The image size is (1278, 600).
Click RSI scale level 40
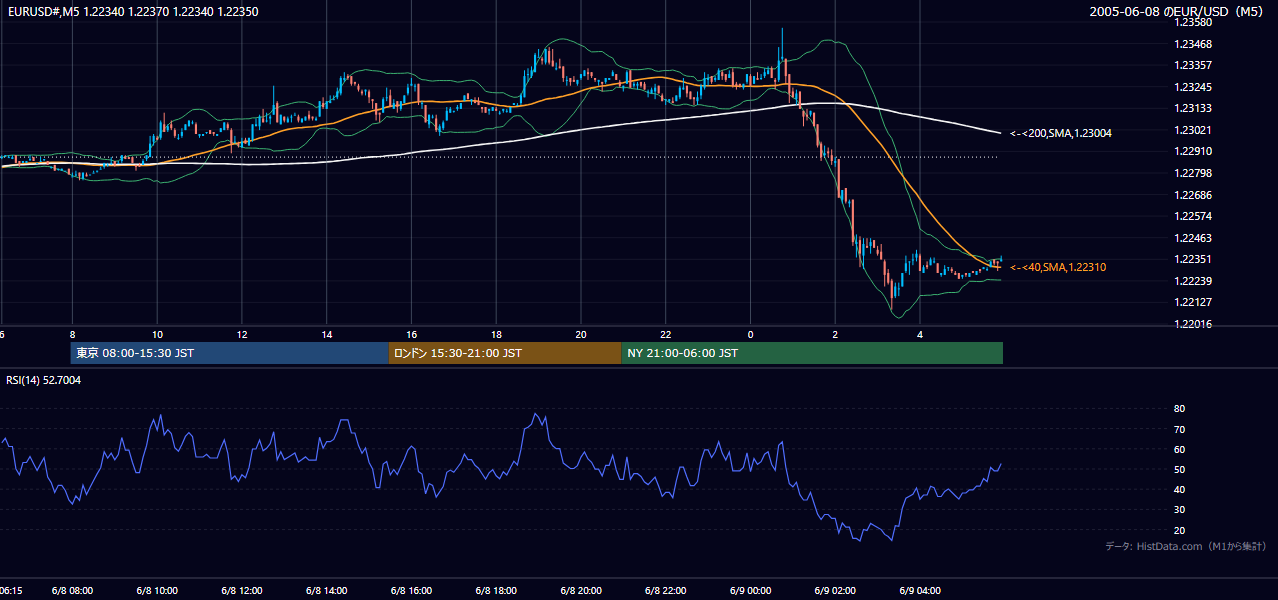pyautogui.click(x=1179, y=489)
